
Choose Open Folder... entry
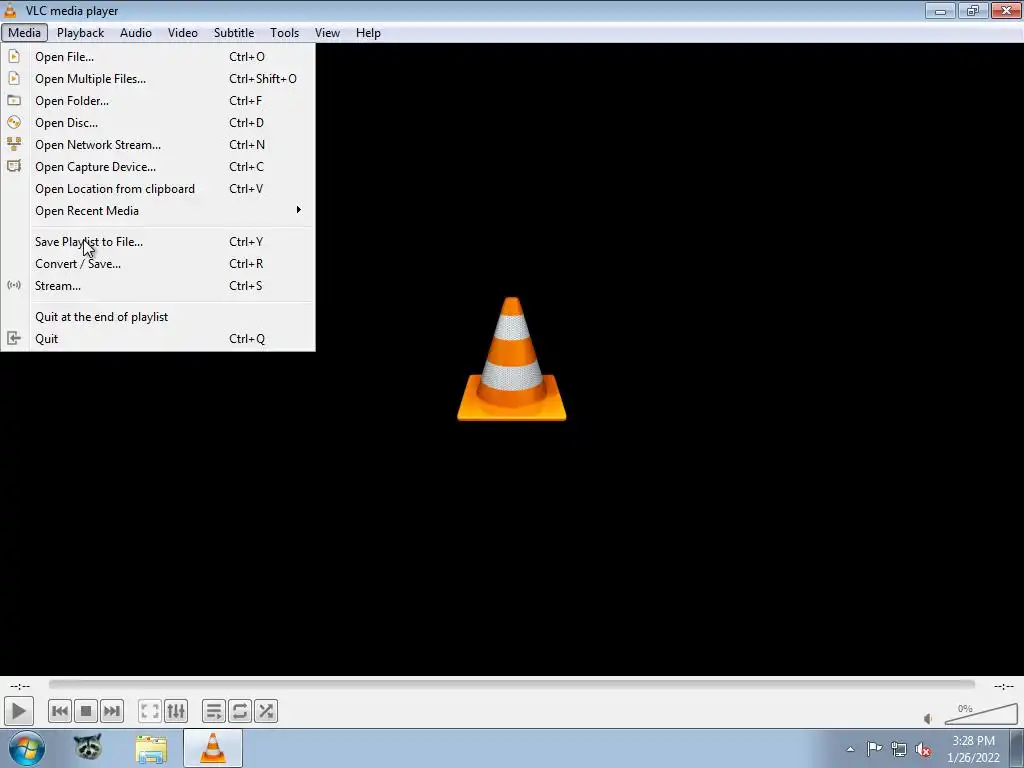point(158,101)
